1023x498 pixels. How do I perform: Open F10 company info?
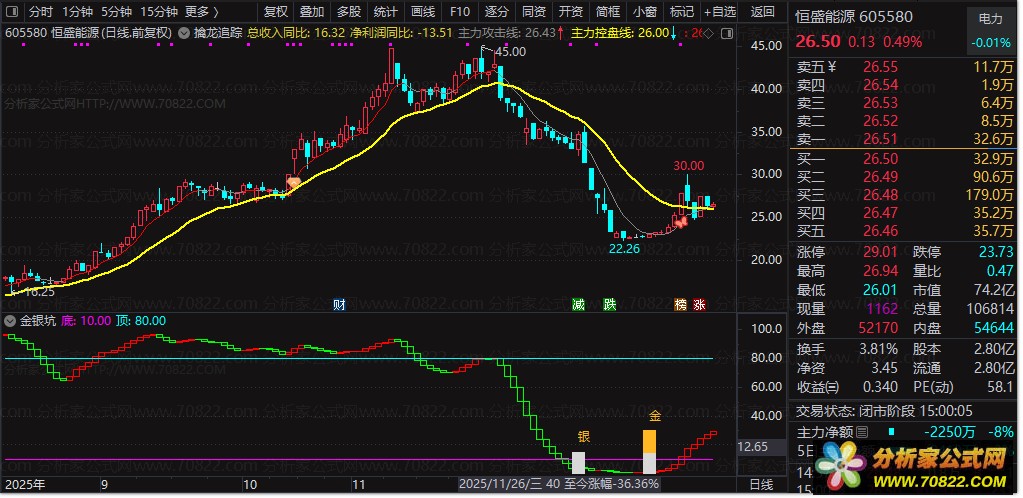click(459, 12)
